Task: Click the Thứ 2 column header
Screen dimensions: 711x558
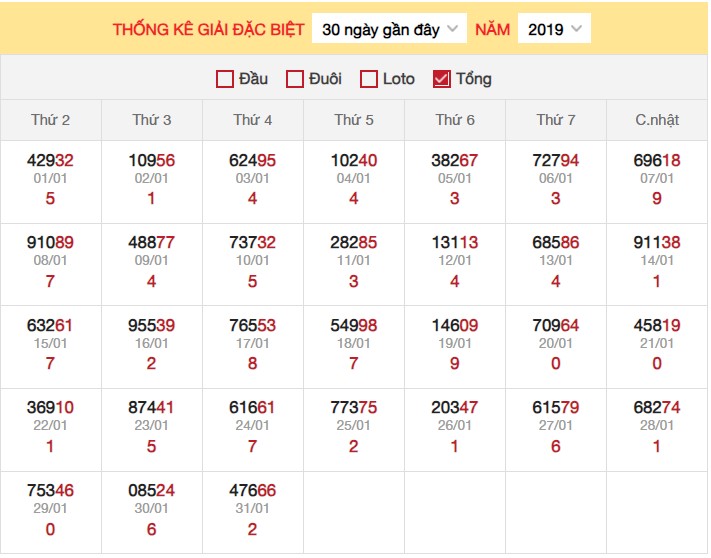Action: click(x=51, y=120)
